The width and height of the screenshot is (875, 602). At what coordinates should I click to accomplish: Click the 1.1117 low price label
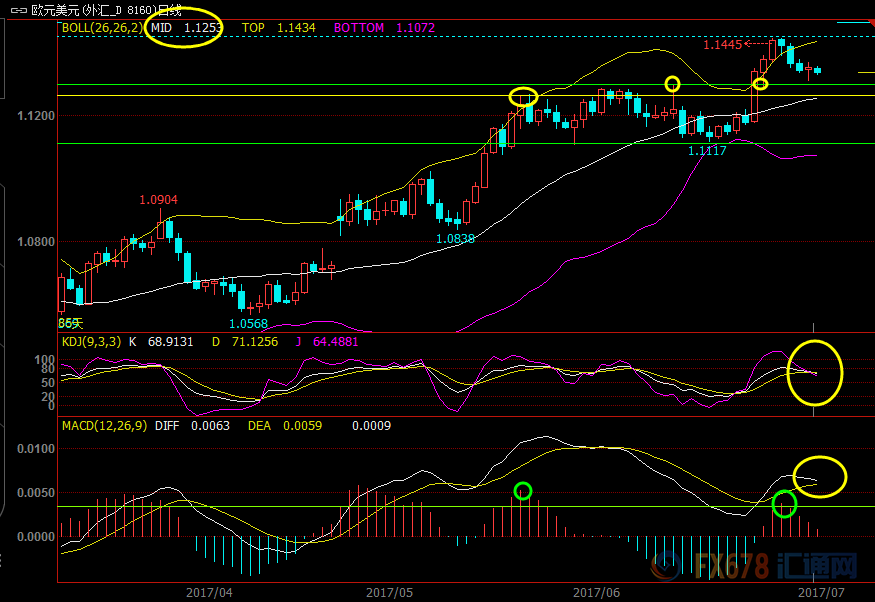point(707,151)
